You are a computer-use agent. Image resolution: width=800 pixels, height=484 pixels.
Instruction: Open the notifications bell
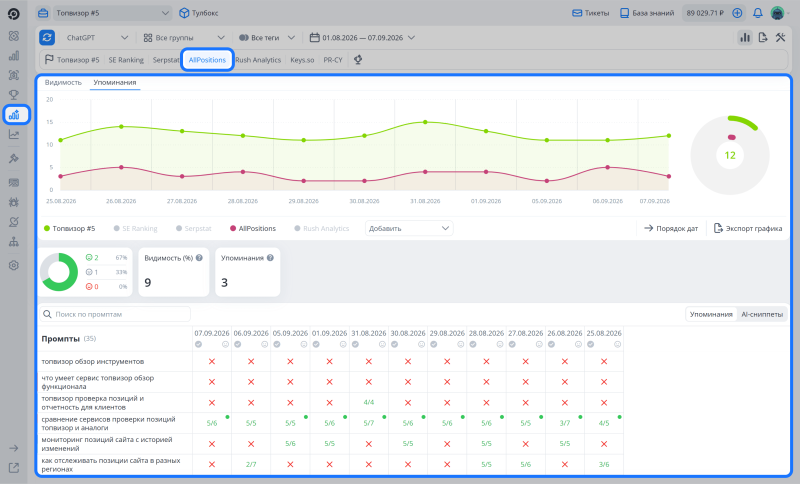click(x=758, y=13)
